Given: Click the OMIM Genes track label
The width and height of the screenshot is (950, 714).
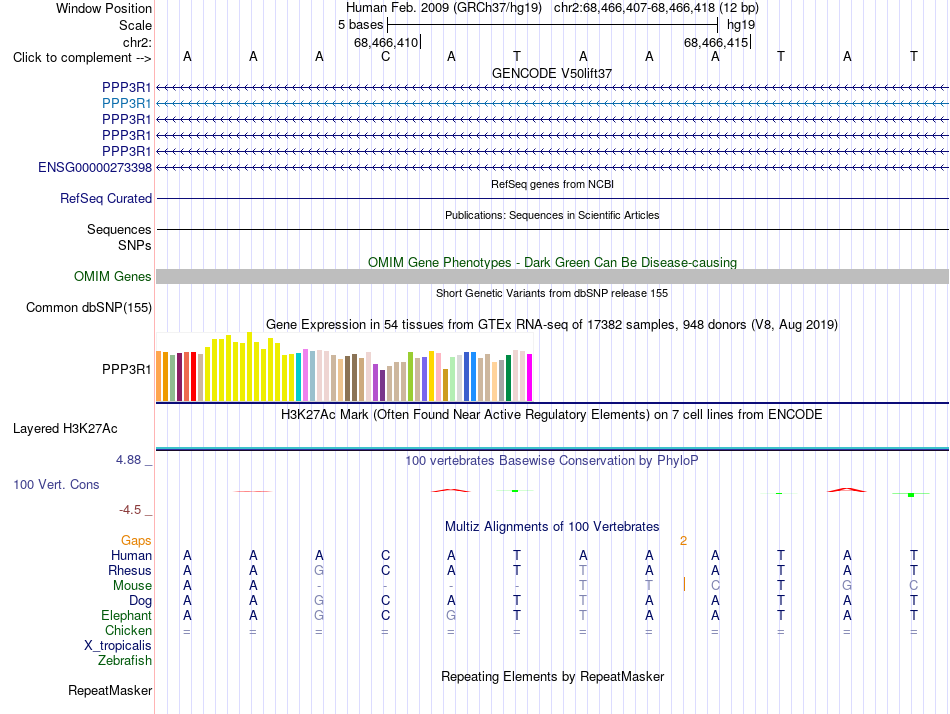Looking at the screenshot, I should pos(112,276).
